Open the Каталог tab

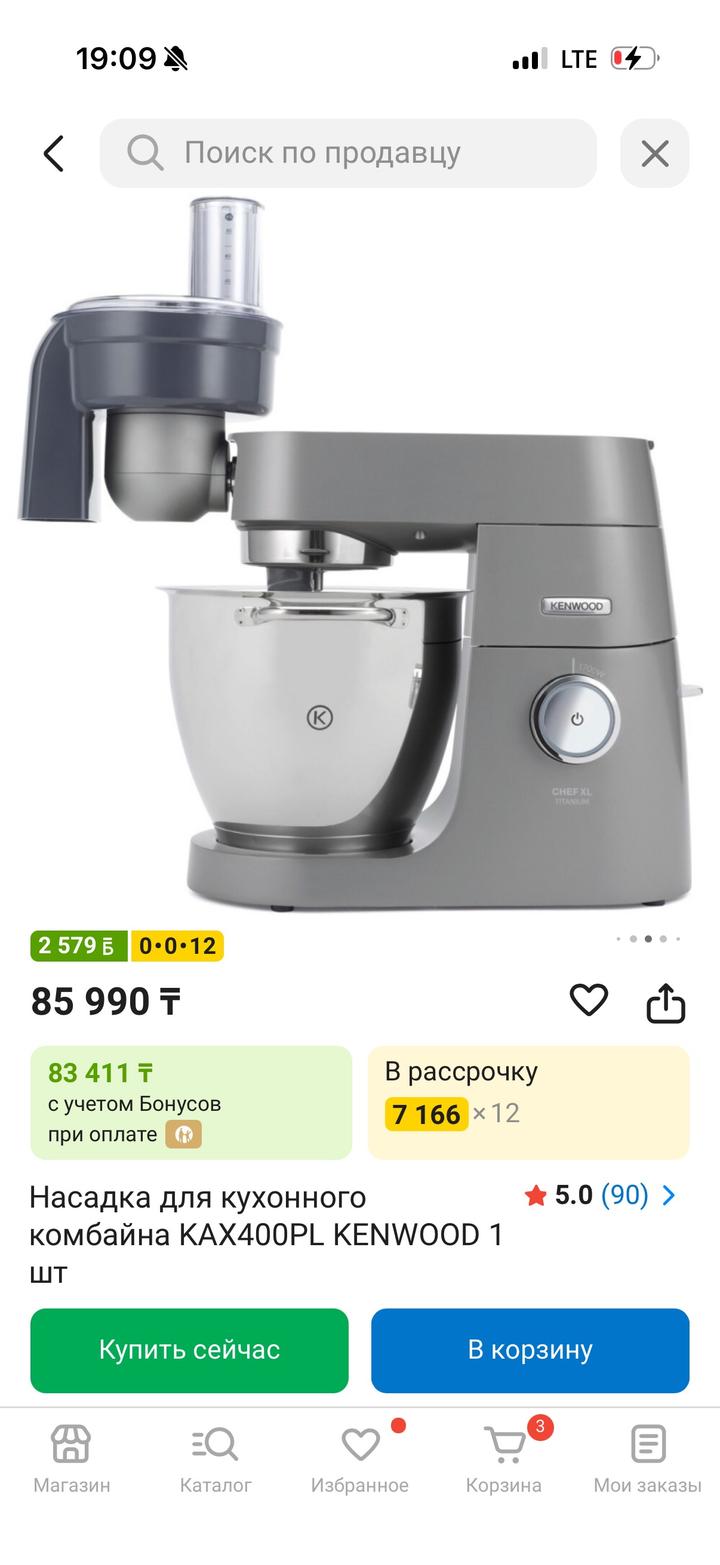215,1460
